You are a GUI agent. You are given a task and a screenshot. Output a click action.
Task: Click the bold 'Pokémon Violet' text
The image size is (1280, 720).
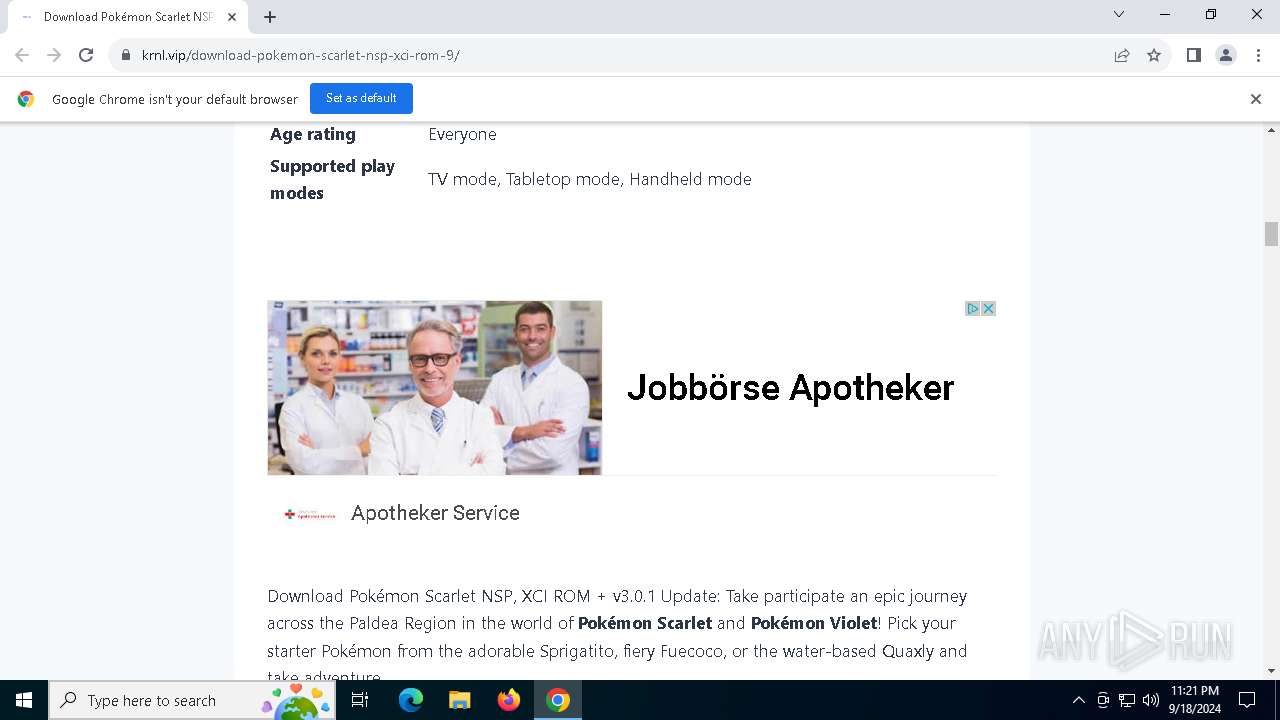(x=814, y=623)
